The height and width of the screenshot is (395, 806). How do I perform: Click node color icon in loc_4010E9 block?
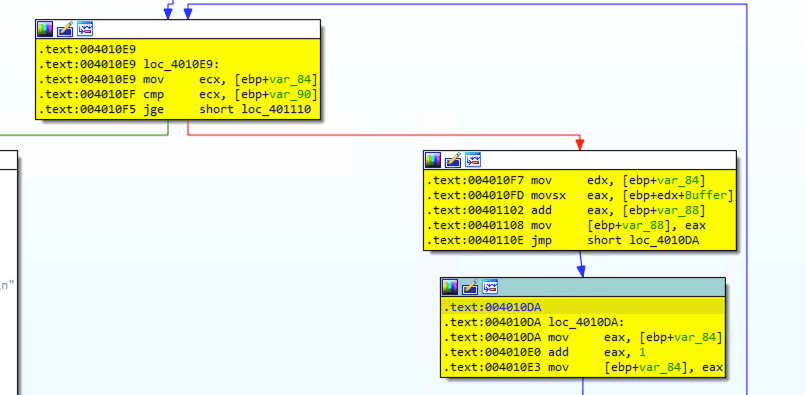[x=45, y=29]
